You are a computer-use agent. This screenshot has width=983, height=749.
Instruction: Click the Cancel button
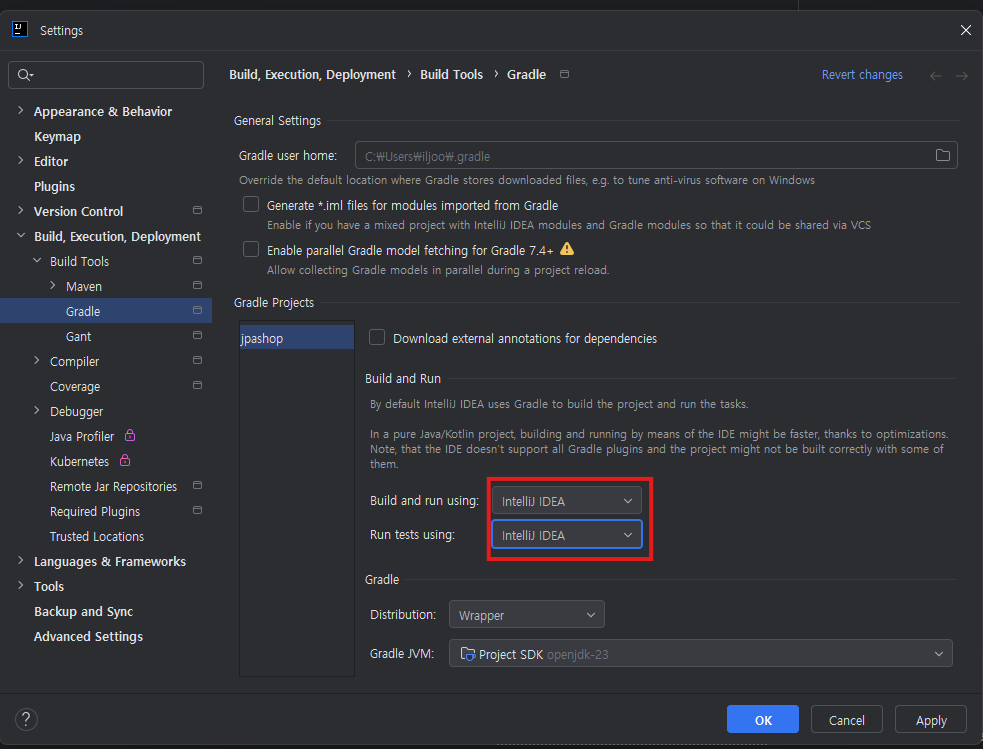click(846, 720)
